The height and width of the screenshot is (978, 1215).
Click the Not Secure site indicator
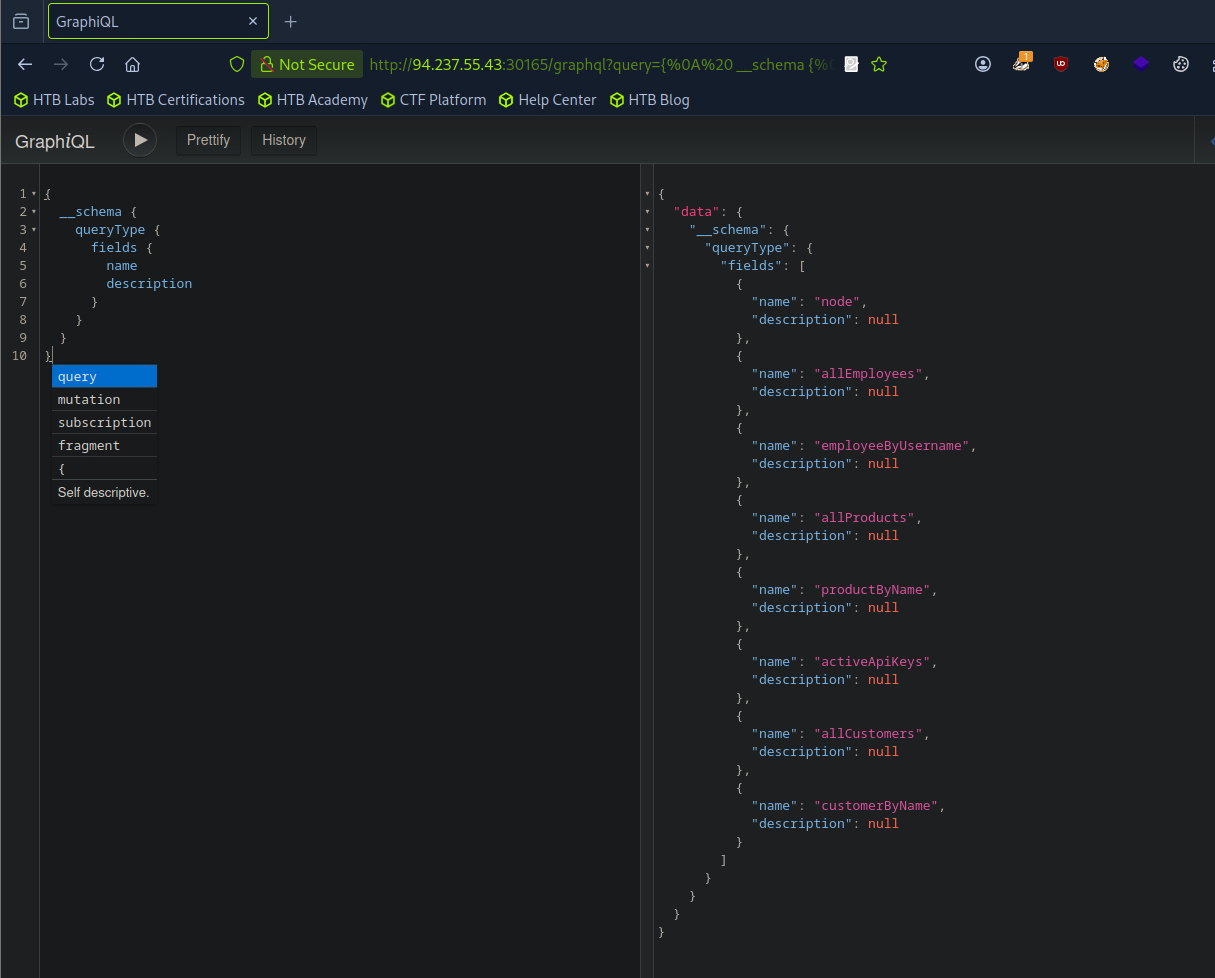307,64
